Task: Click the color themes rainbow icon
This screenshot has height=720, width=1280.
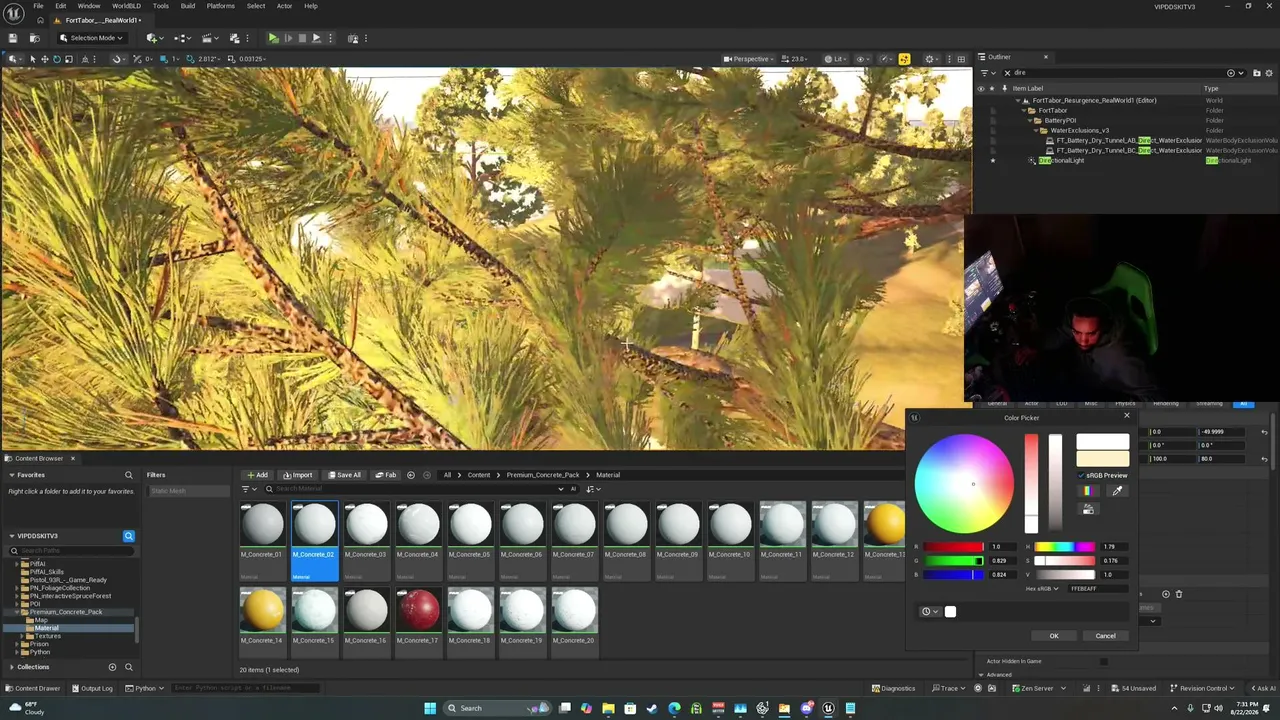Action: [x=1087, y=490]
